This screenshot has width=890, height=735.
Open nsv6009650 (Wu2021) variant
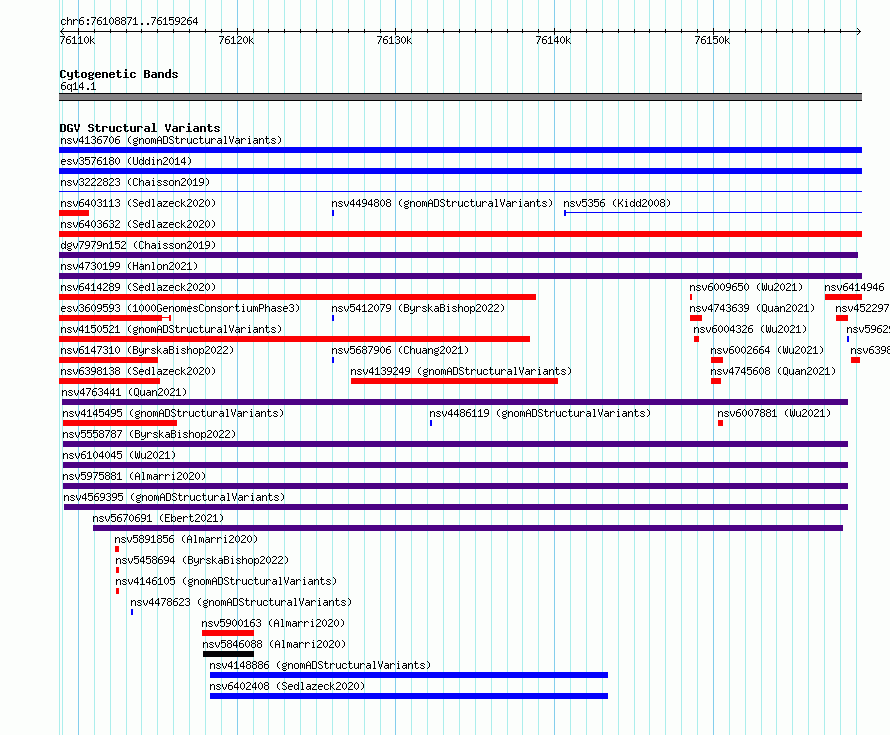point(746,287)
